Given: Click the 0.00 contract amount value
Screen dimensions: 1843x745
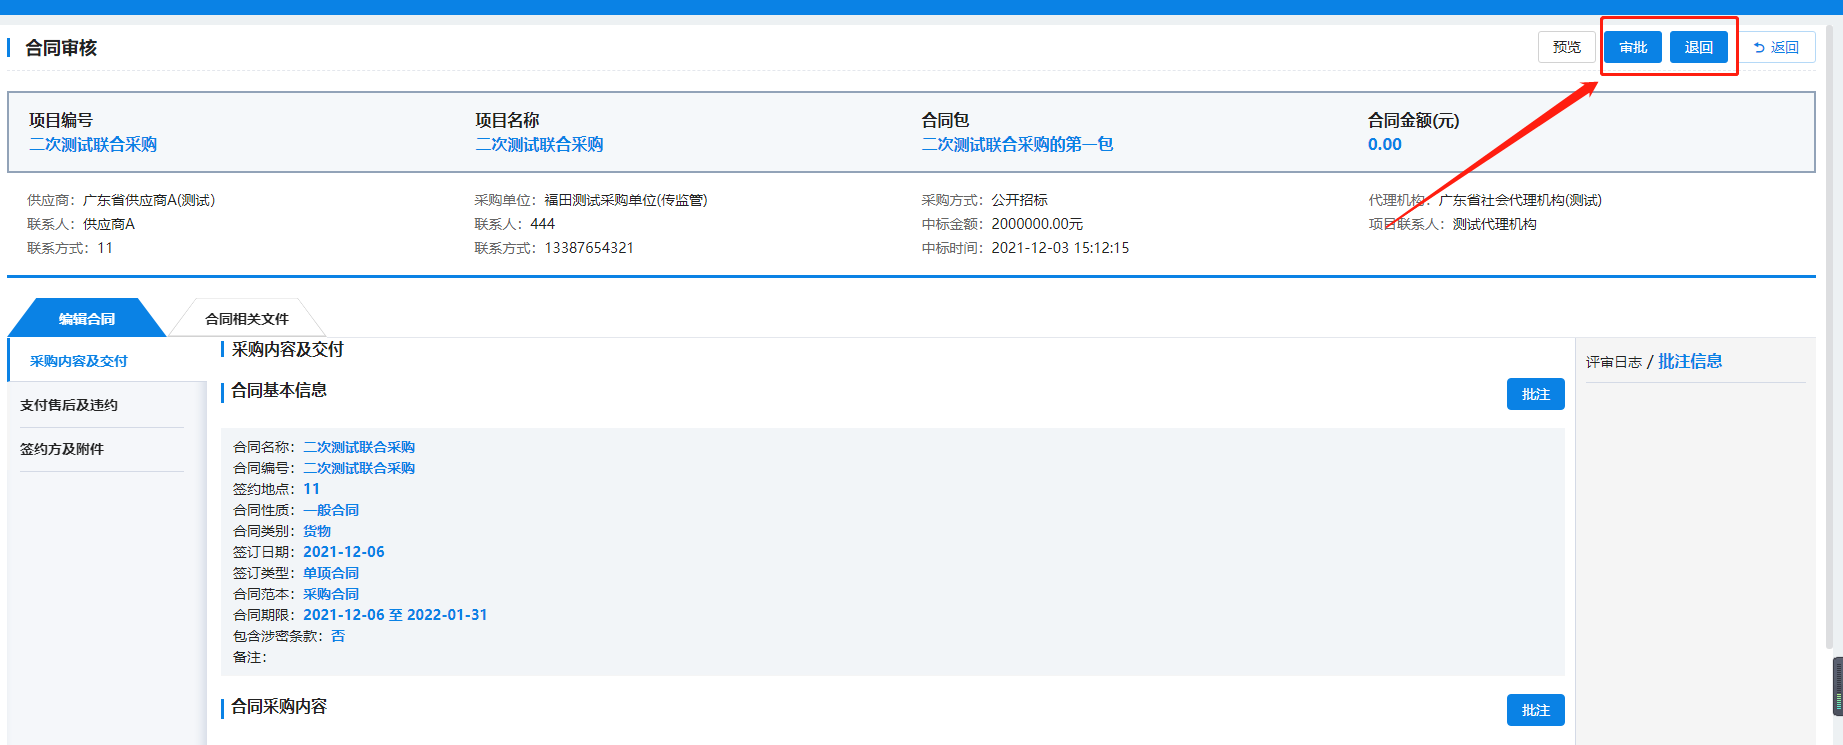Looking at the screenshot, I should (x=1384, y=144).
